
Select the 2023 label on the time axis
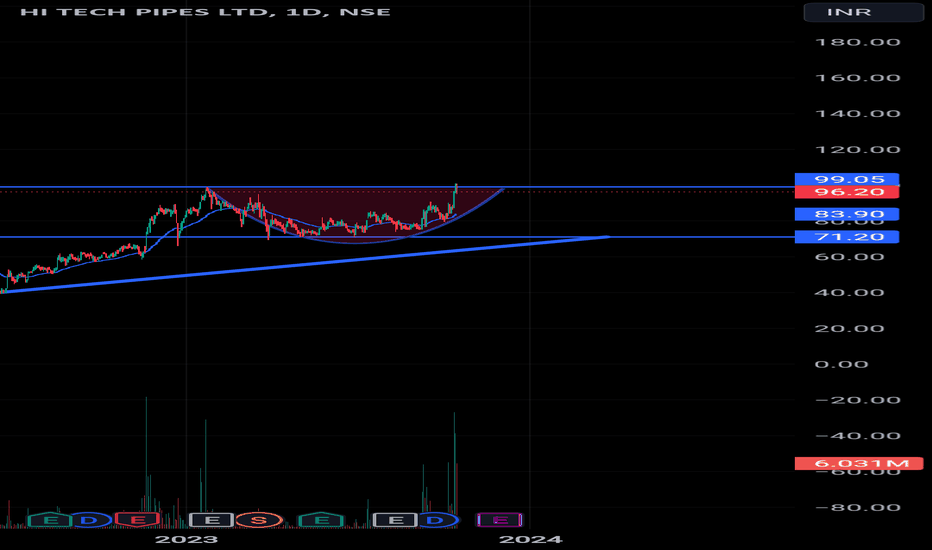[x=186, y=539]
